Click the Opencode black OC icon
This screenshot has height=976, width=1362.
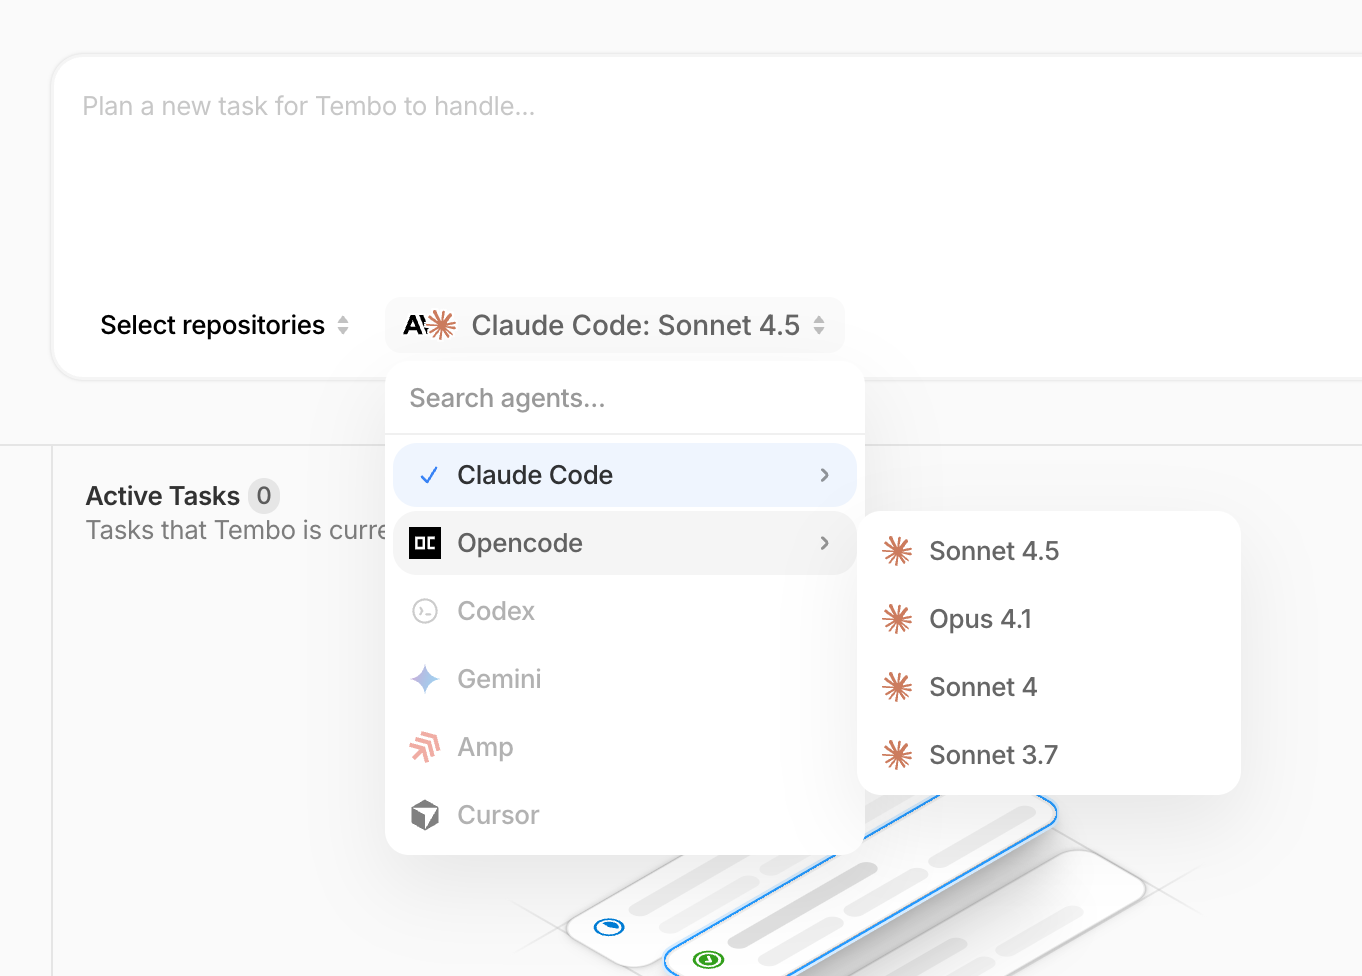[x=424, y=543]
